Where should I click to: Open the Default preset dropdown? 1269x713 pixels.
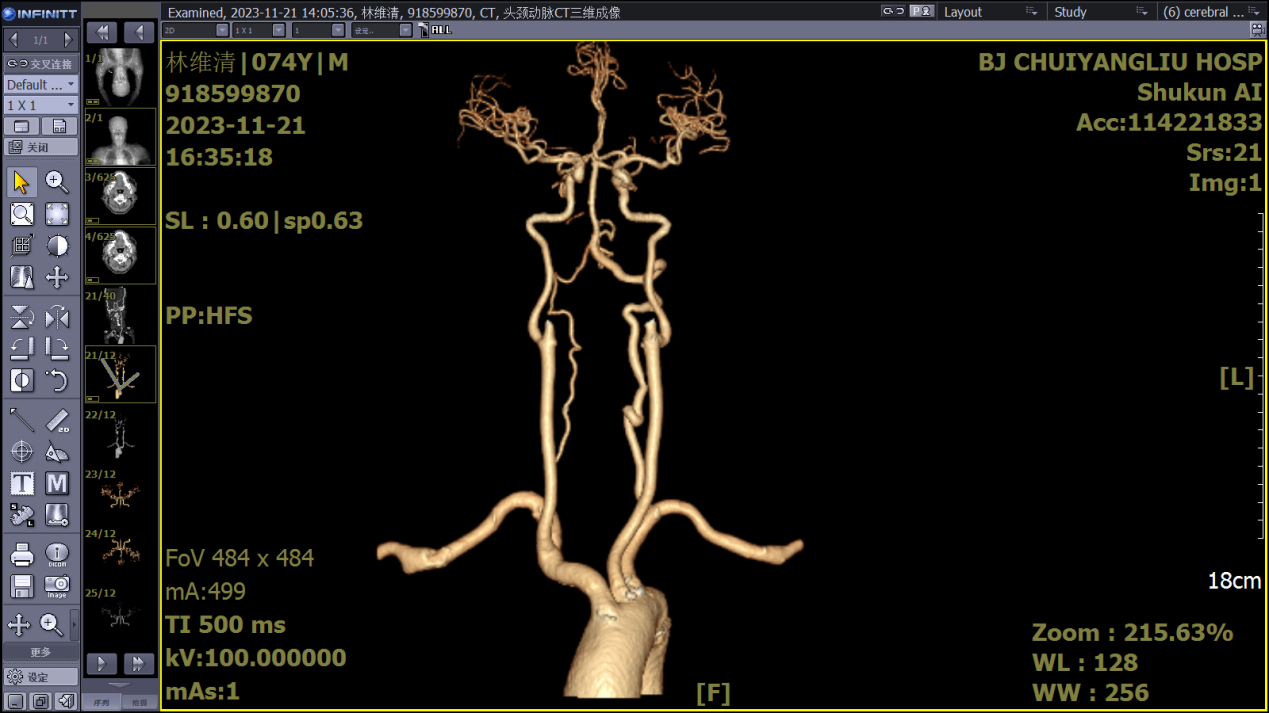pyautogui.click(x=40, y=85)
